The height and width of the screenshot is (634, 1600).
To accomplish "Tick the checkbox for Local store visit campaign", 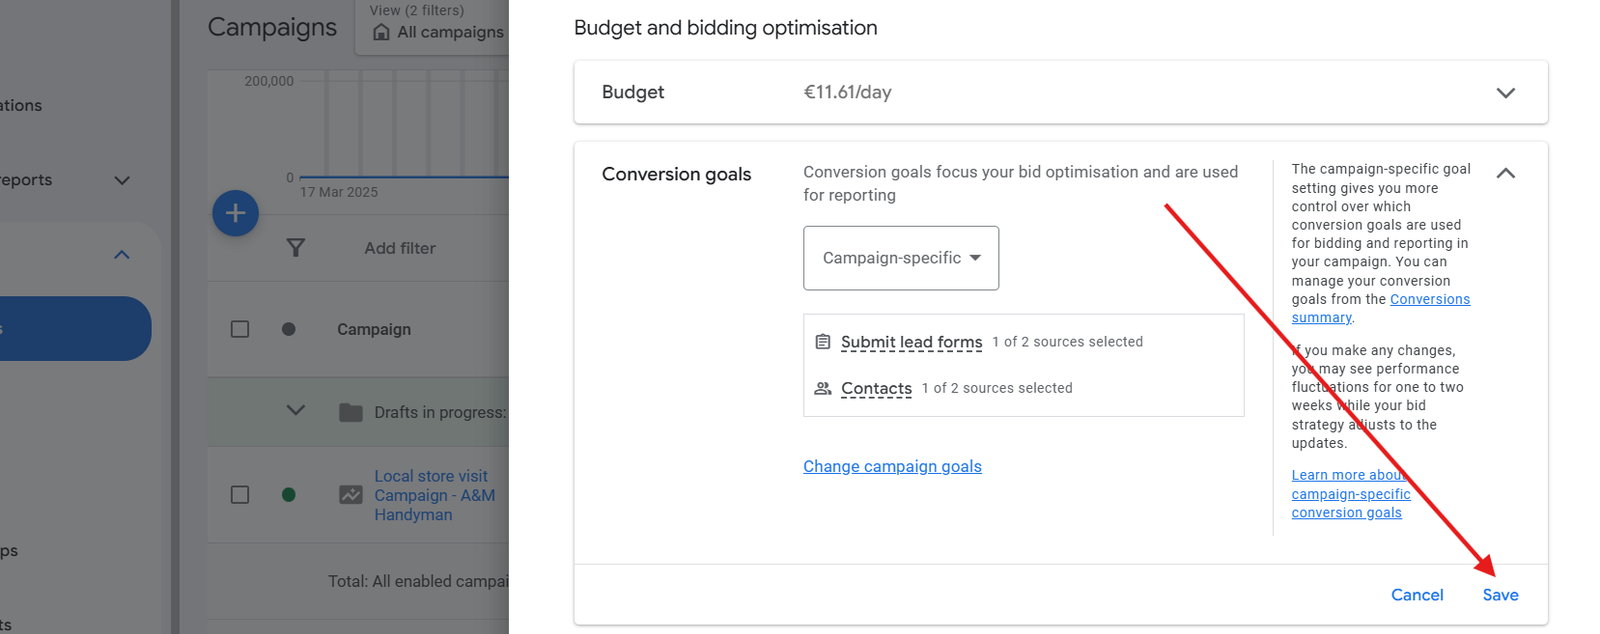I will pos(240,495).
